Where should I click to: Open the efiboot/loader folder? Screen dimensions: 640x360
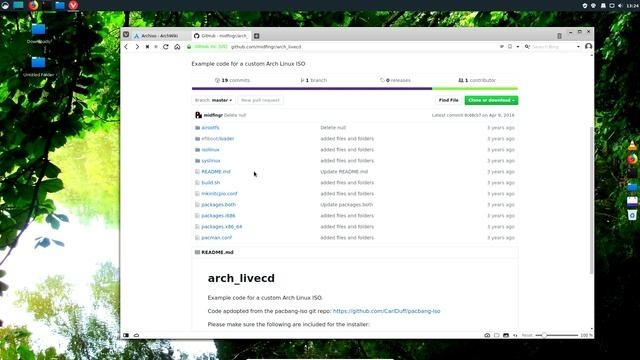(x=218, y=139)
